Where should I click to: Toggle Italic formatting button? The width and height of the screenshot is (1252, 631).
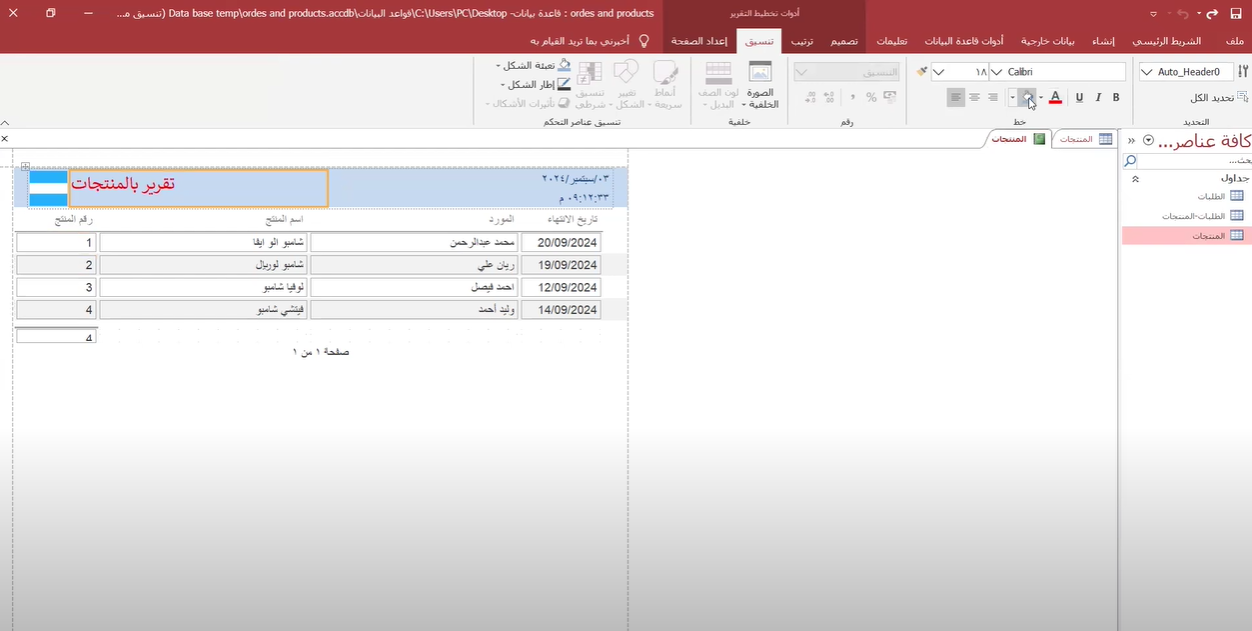tap(1098, 97)
